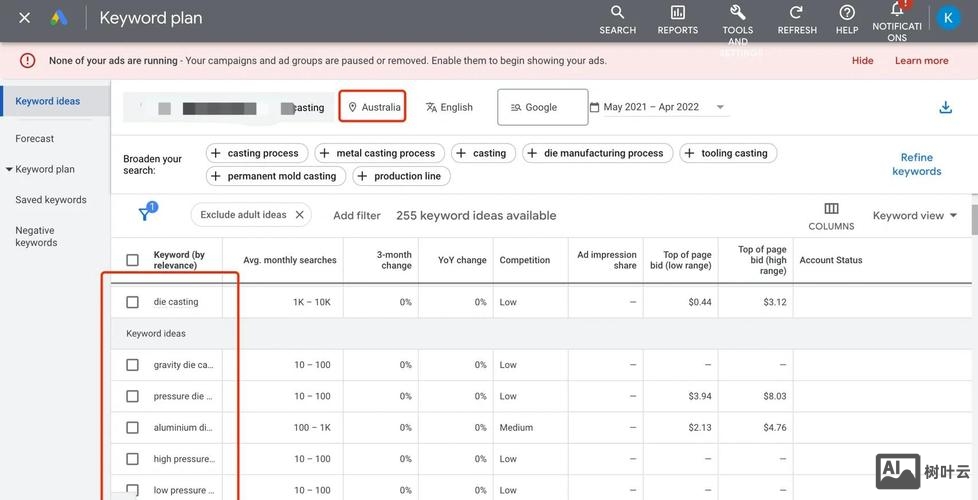Go to the Forecast section
This screenshot has height=500, width=978.
point(35,139)
